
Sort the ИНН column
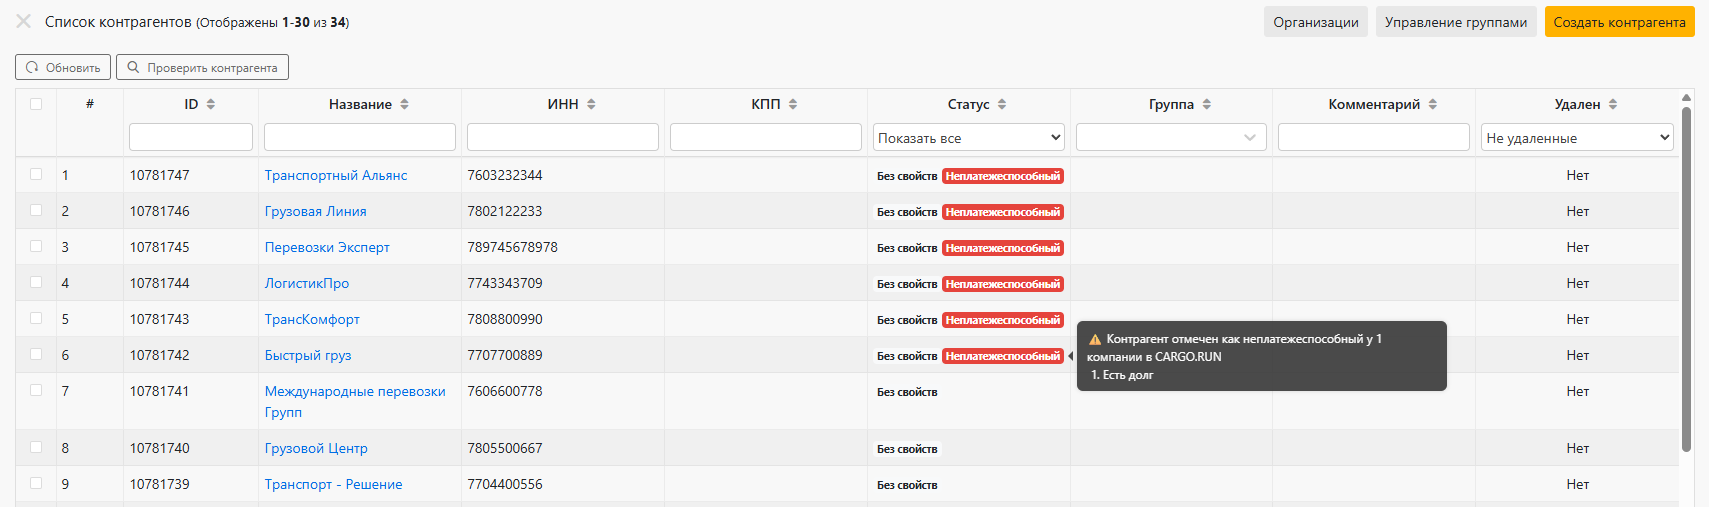pos(591,104)
